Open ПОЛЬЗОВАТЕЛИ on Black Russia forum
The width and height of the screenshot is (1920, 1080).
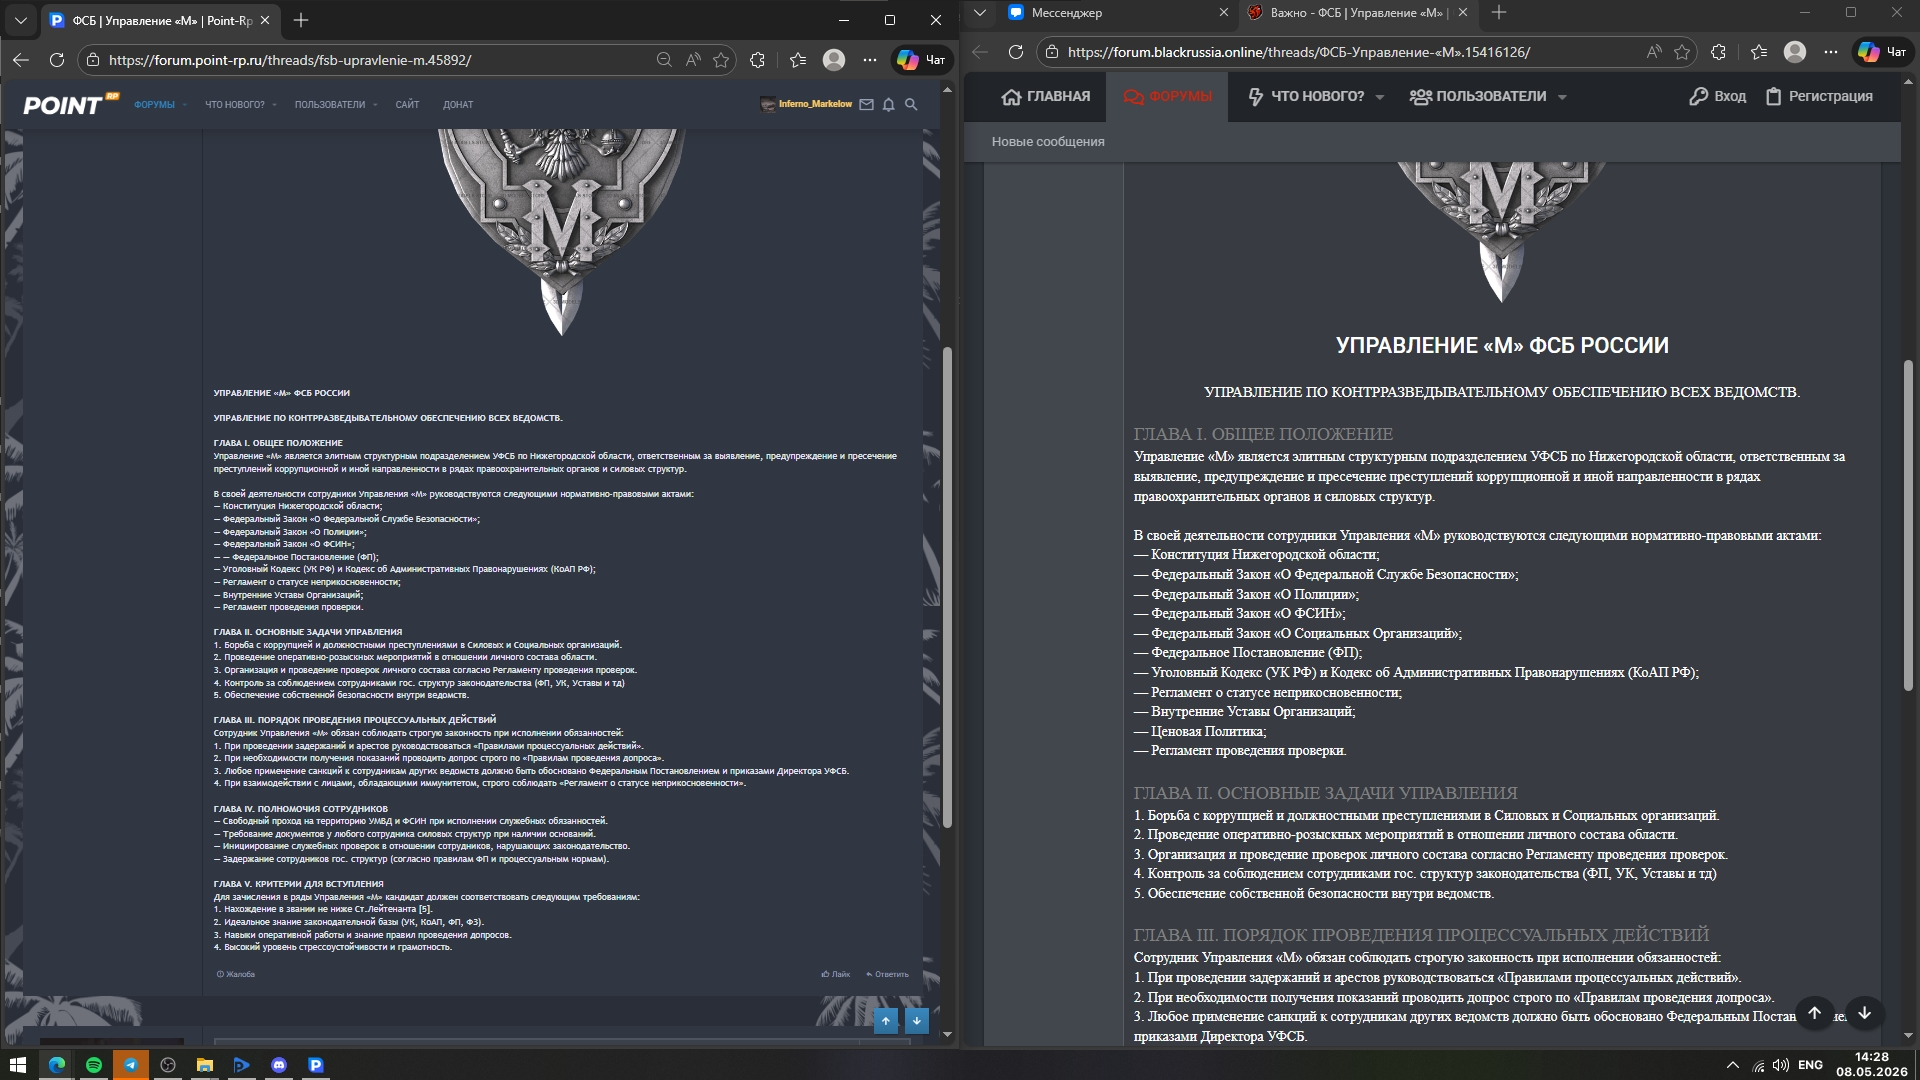tap(1478, 97)
